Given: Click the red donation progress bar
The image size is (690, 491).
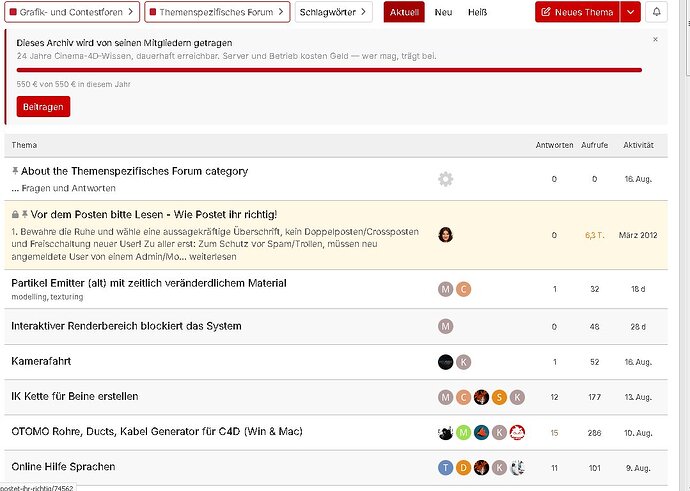Looking at the screenshot, I should tap(329, 70).
